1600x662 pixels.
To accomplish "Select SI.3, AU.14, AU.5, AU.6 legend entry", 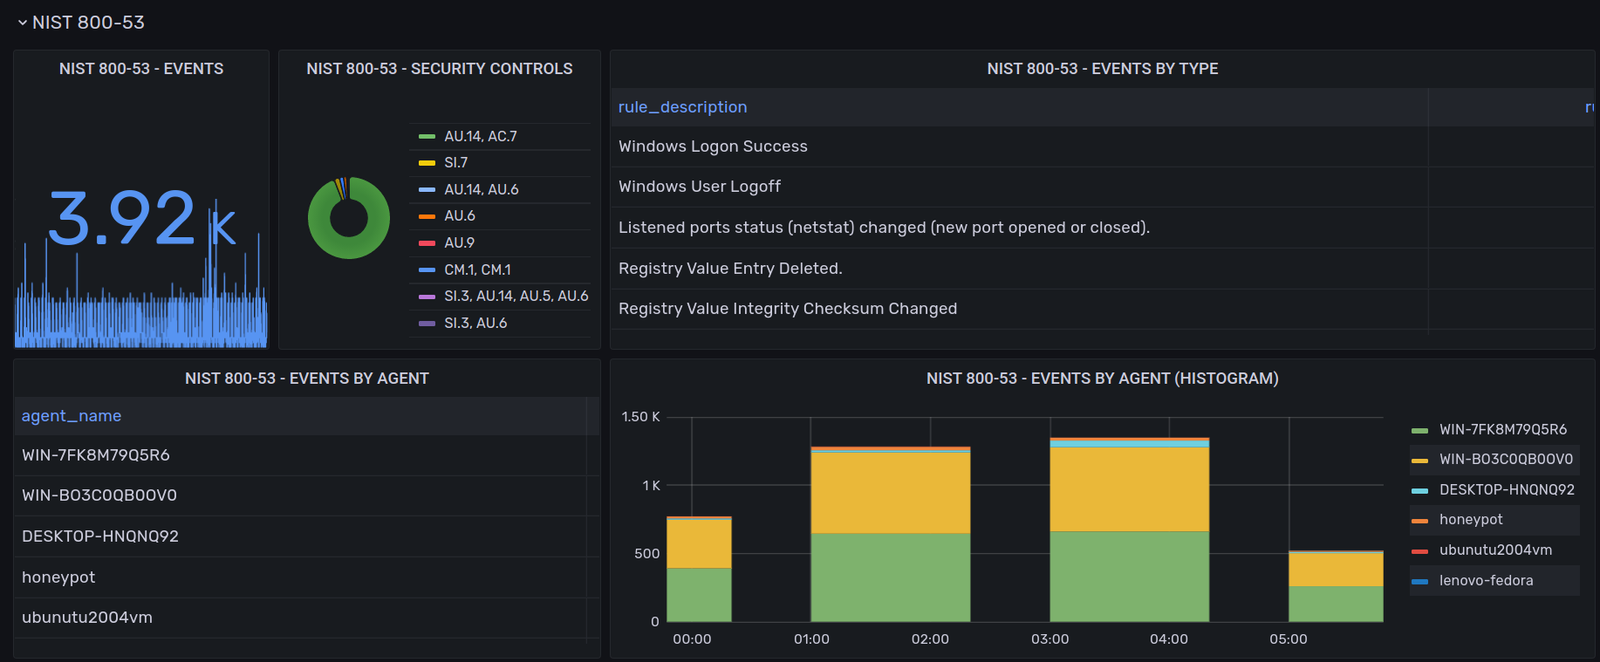I will (516, 296).
